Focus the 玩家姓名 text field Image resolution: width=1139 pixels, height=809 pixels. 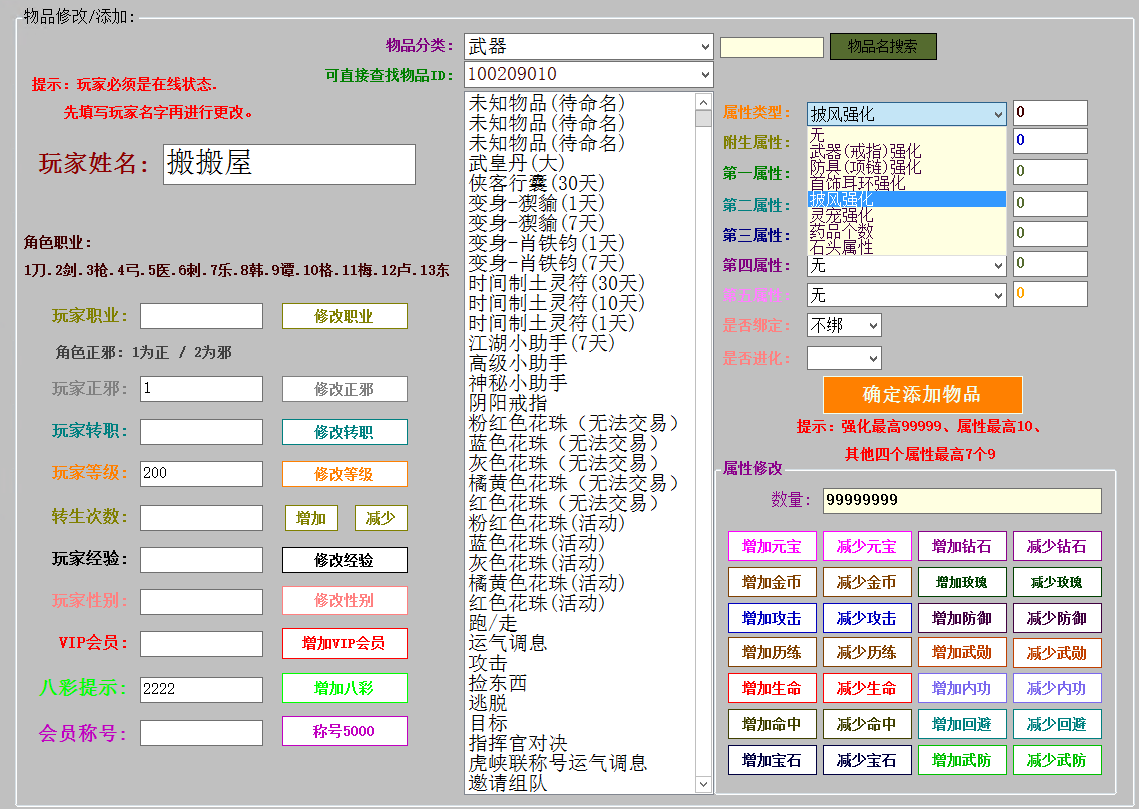tap(289, 164)
